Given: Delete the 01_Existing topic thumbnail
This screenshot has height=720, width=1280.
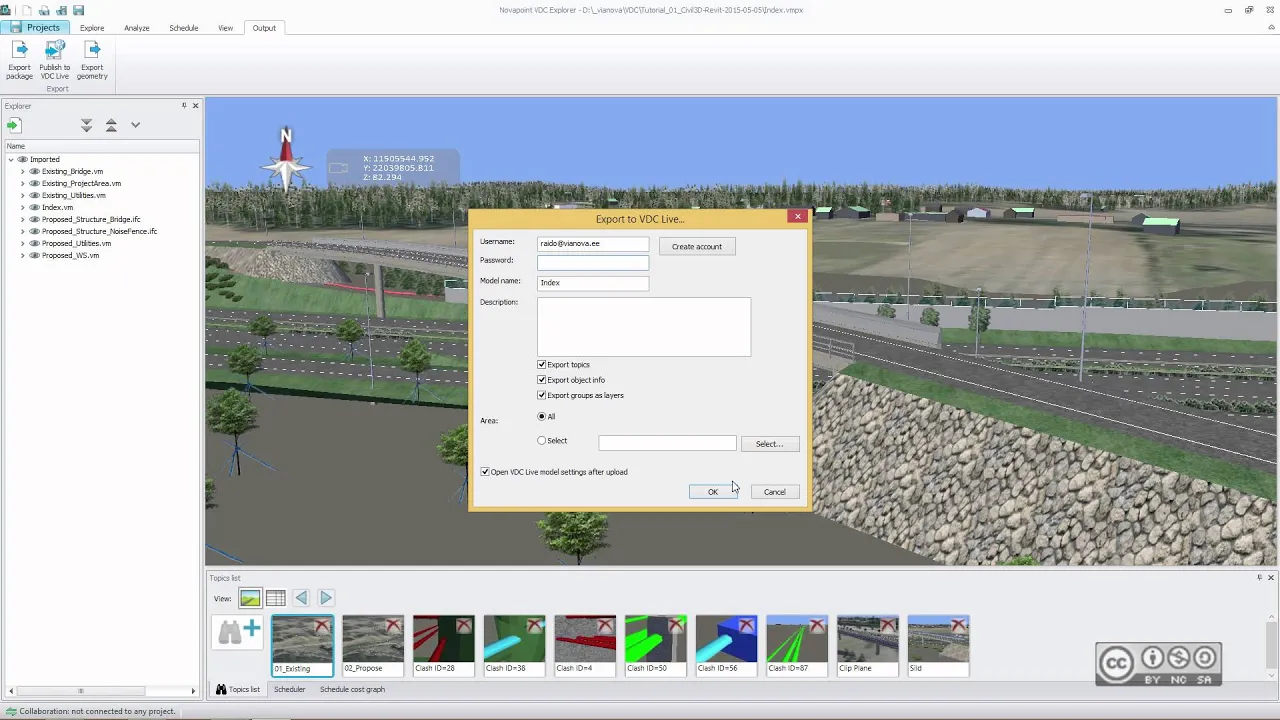Looking at the screenshot, I should point(322,626).
